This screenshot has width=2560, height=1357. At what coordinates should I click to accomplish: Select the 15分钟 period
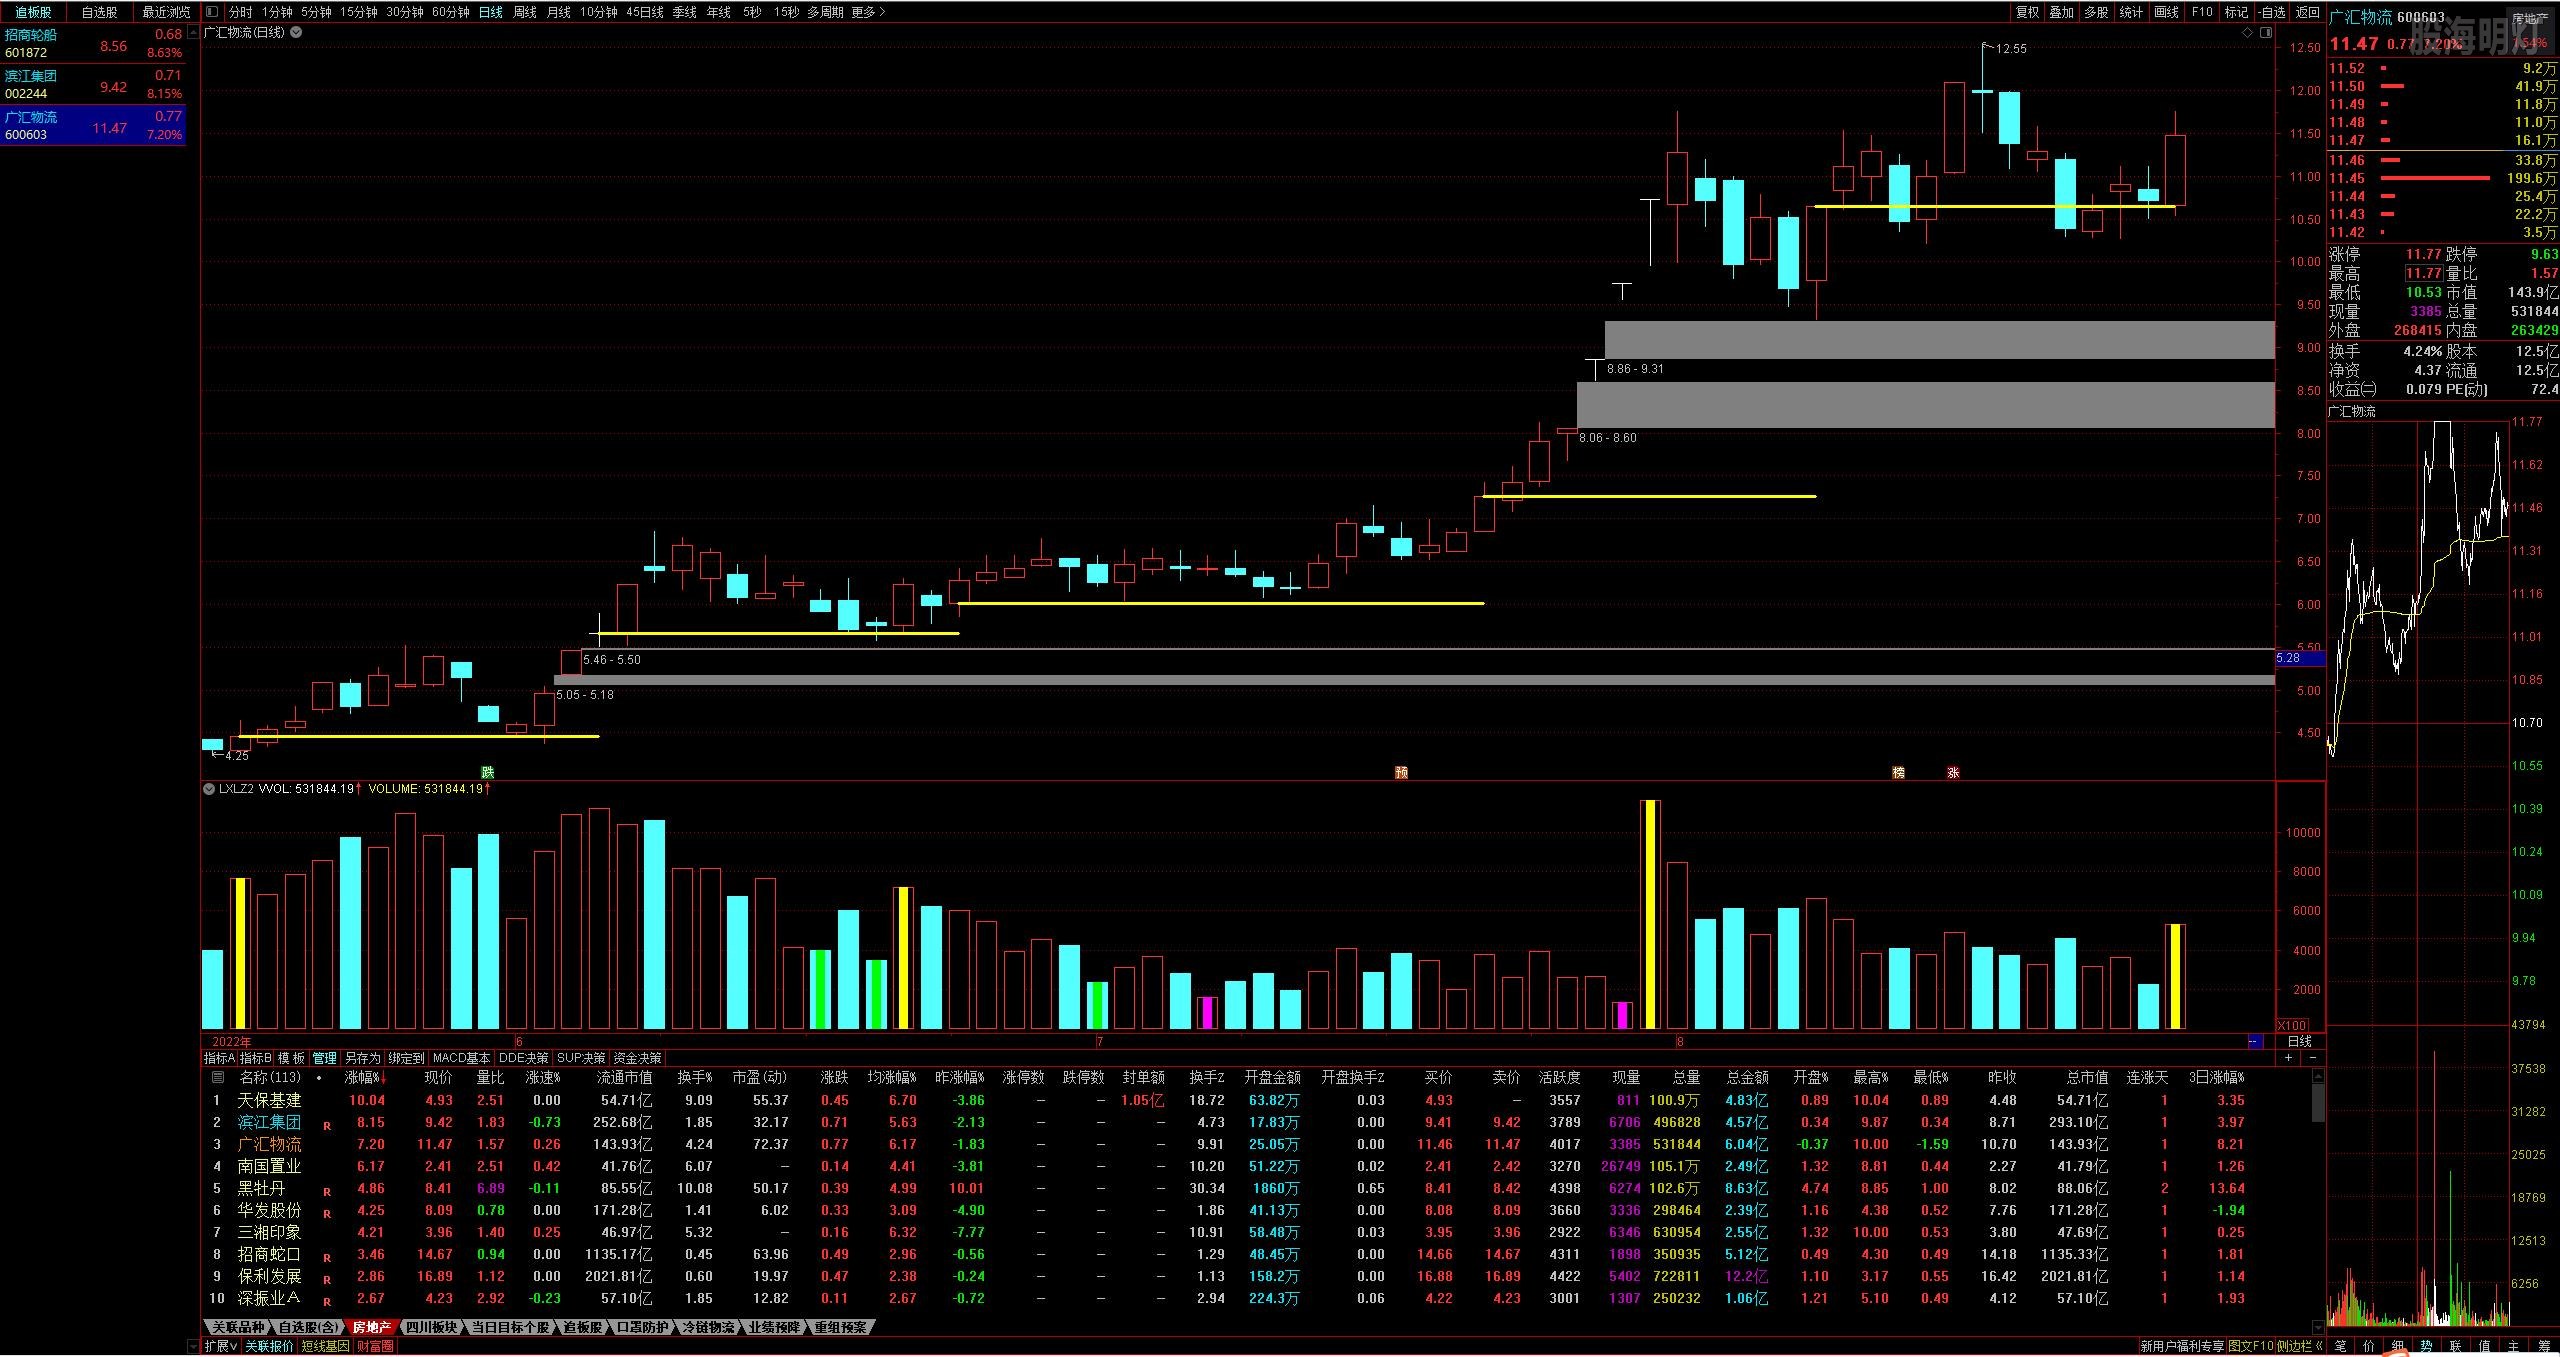(359, 12)
